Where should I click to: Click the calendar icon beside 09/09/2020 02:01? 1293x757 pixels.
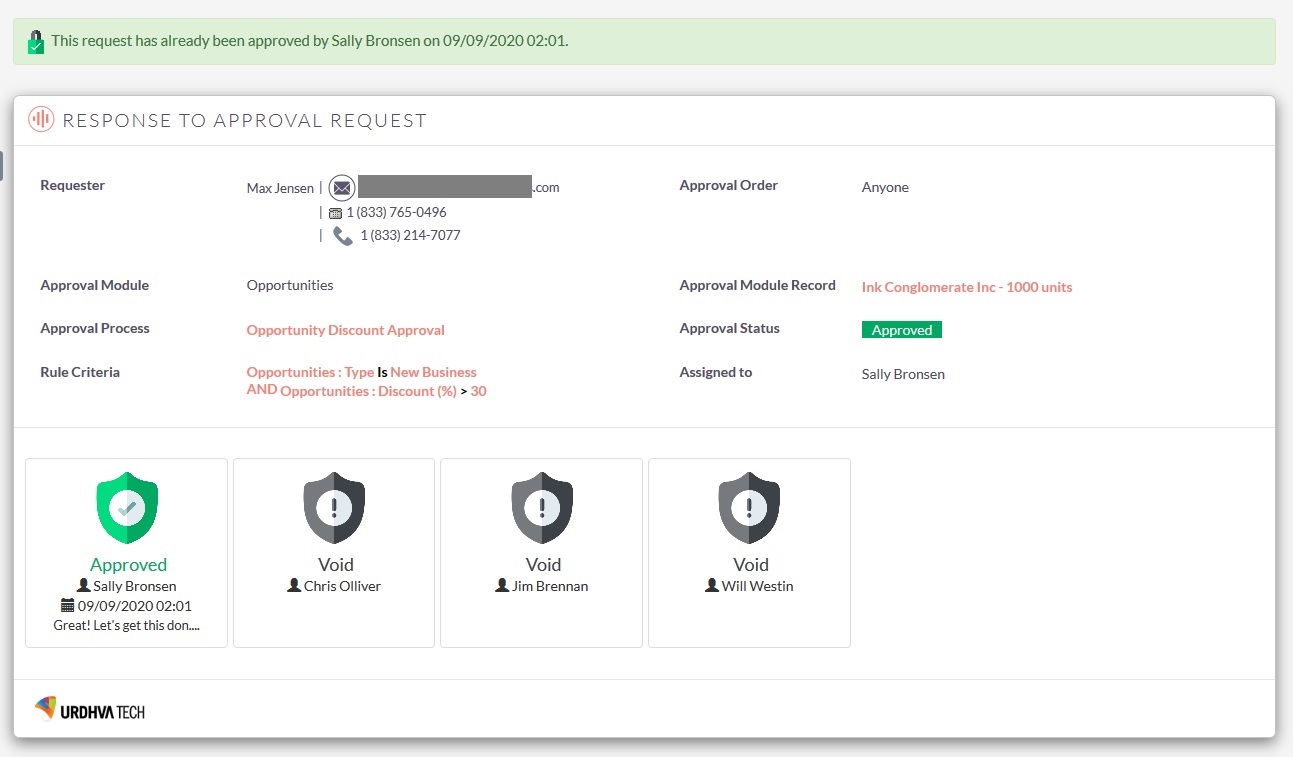67,605
